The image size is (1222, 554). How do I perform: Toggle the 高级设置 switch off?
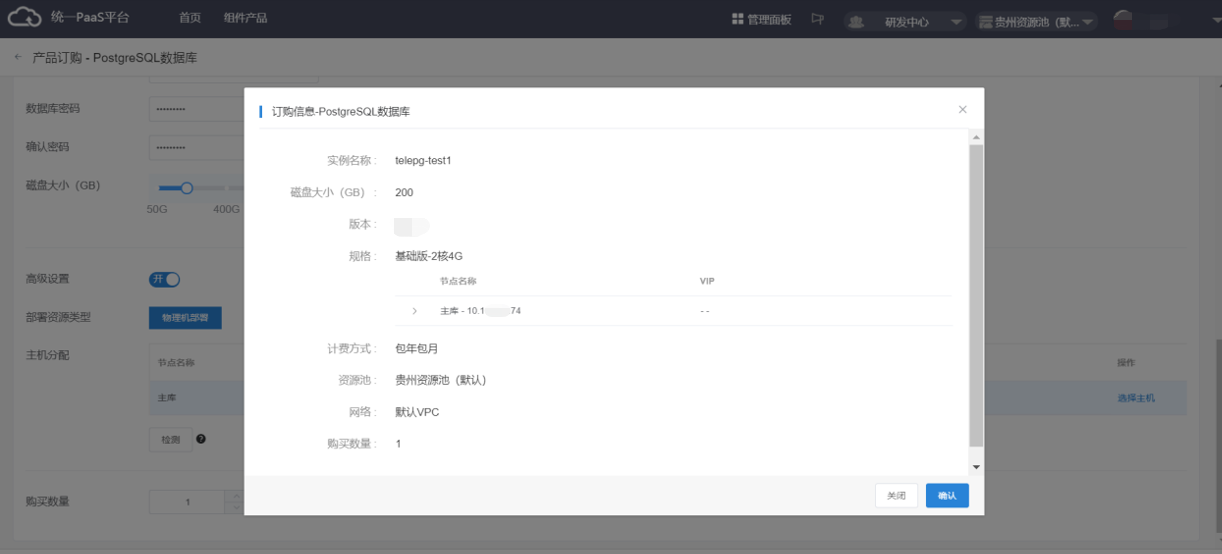tap(164, 279)
